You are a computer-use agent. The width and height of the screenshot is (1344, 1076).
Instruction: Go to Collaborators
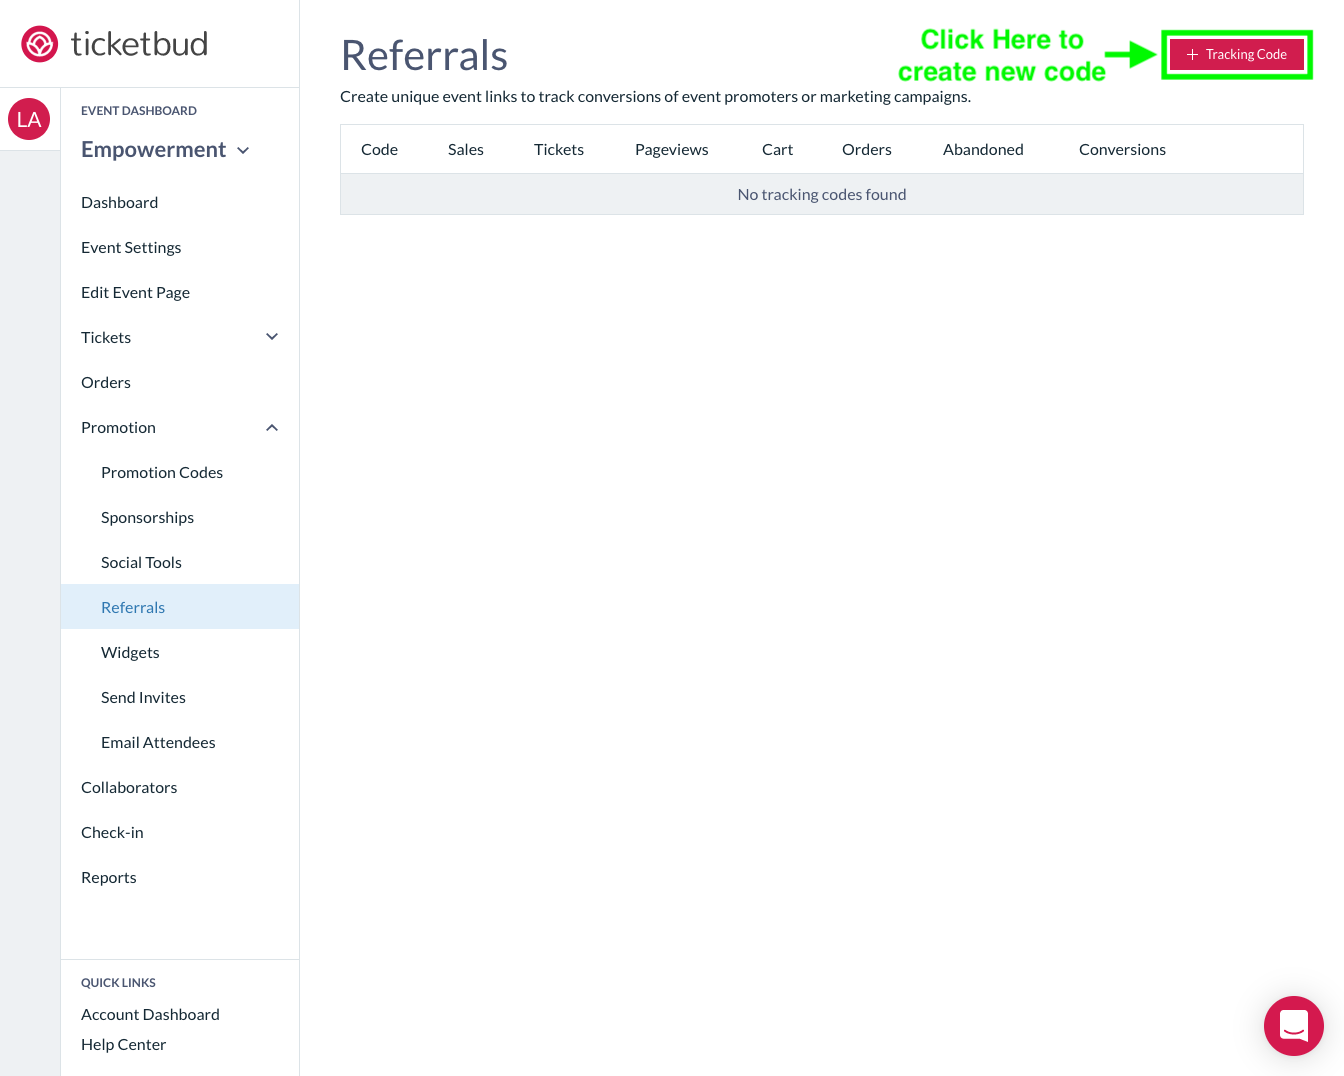(x=129, y=787)
